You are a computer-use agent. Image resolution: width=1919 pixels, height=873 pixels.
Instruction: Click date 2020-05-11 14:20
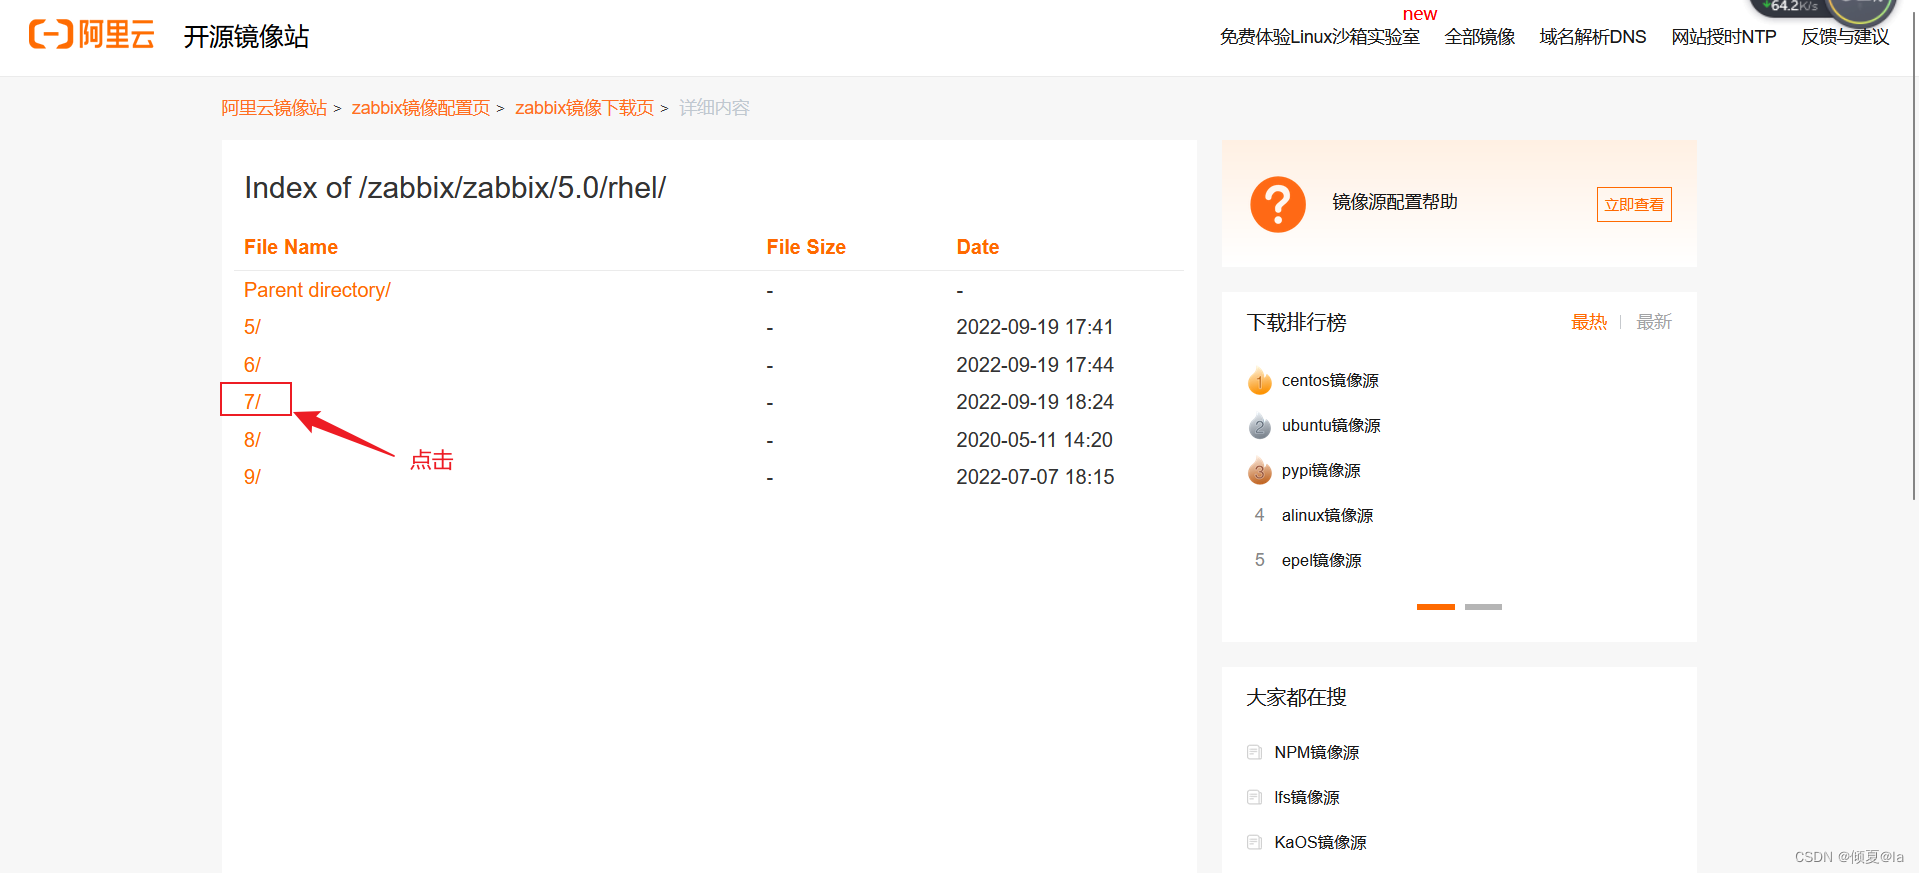(x=1035, y=440)
